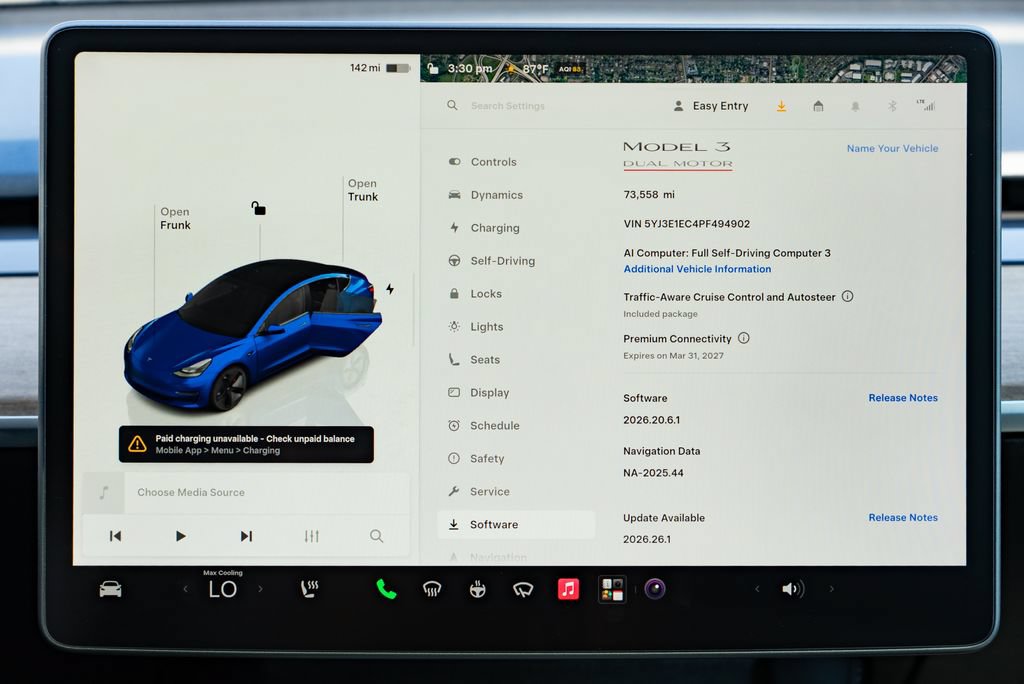The image size is (1024, 684).
Task: Open Additional Vehicle Information link
Action: pyautogui.click(x=697, y=269)
